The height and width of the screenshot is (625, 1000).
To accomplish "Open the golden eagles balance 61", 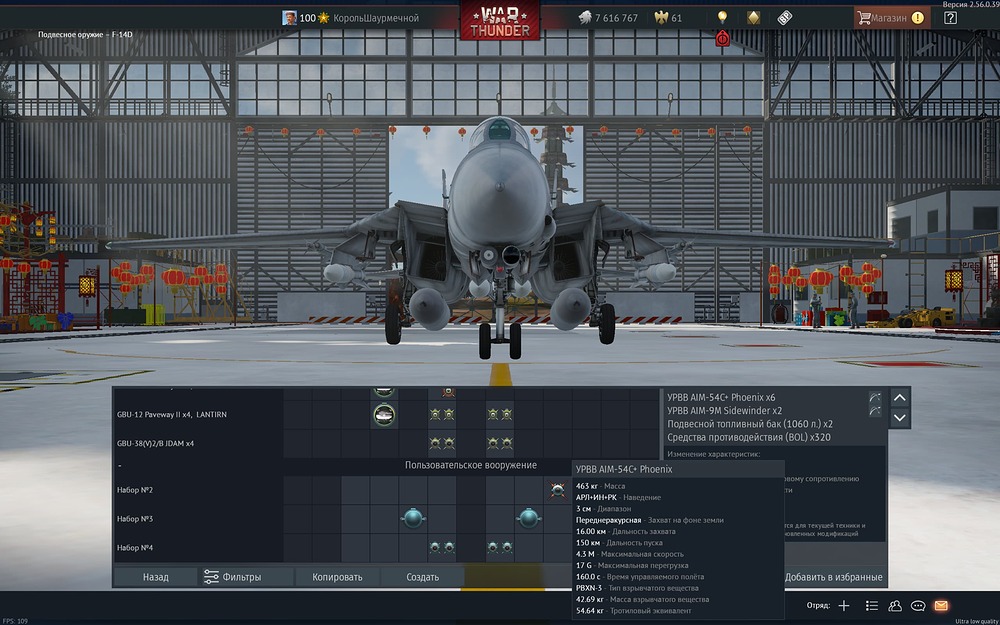I will (668, 18).
